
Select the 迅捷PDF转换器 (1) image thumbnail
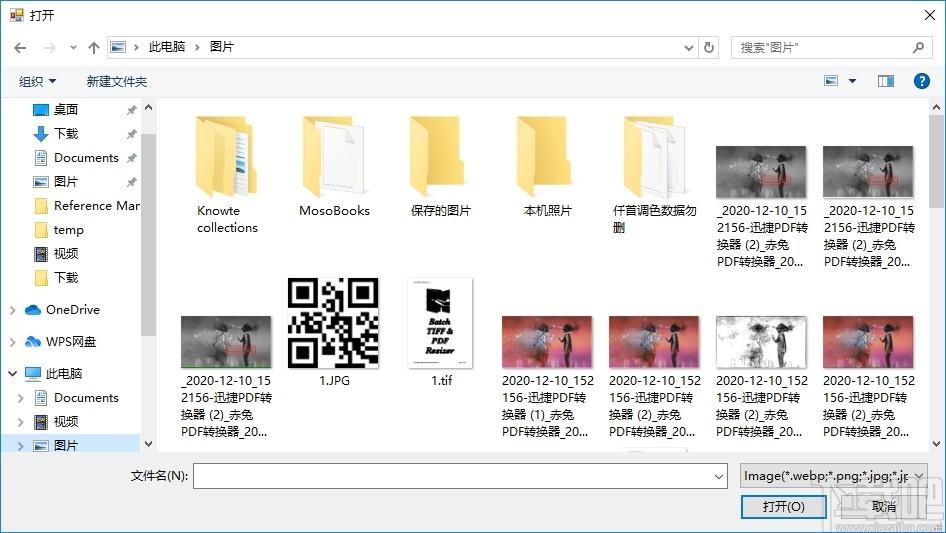547,342
